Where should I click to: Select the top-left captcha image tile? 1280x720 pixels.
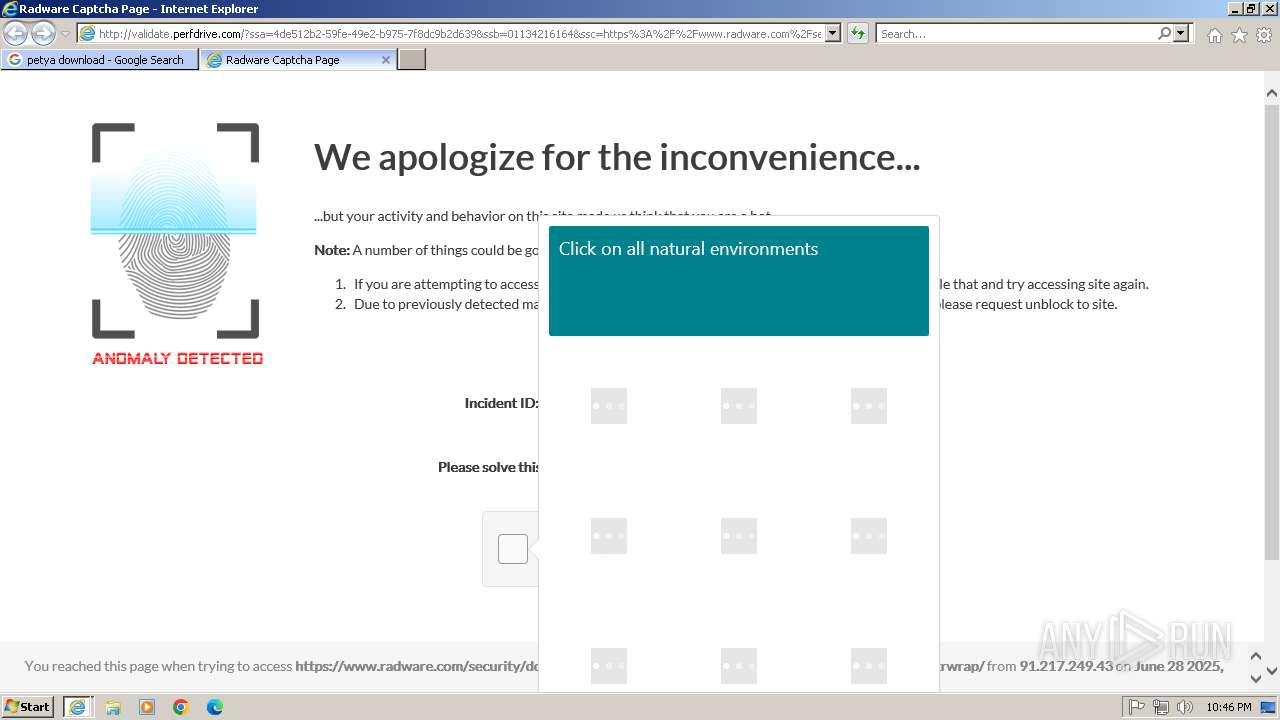click(609, 406)
